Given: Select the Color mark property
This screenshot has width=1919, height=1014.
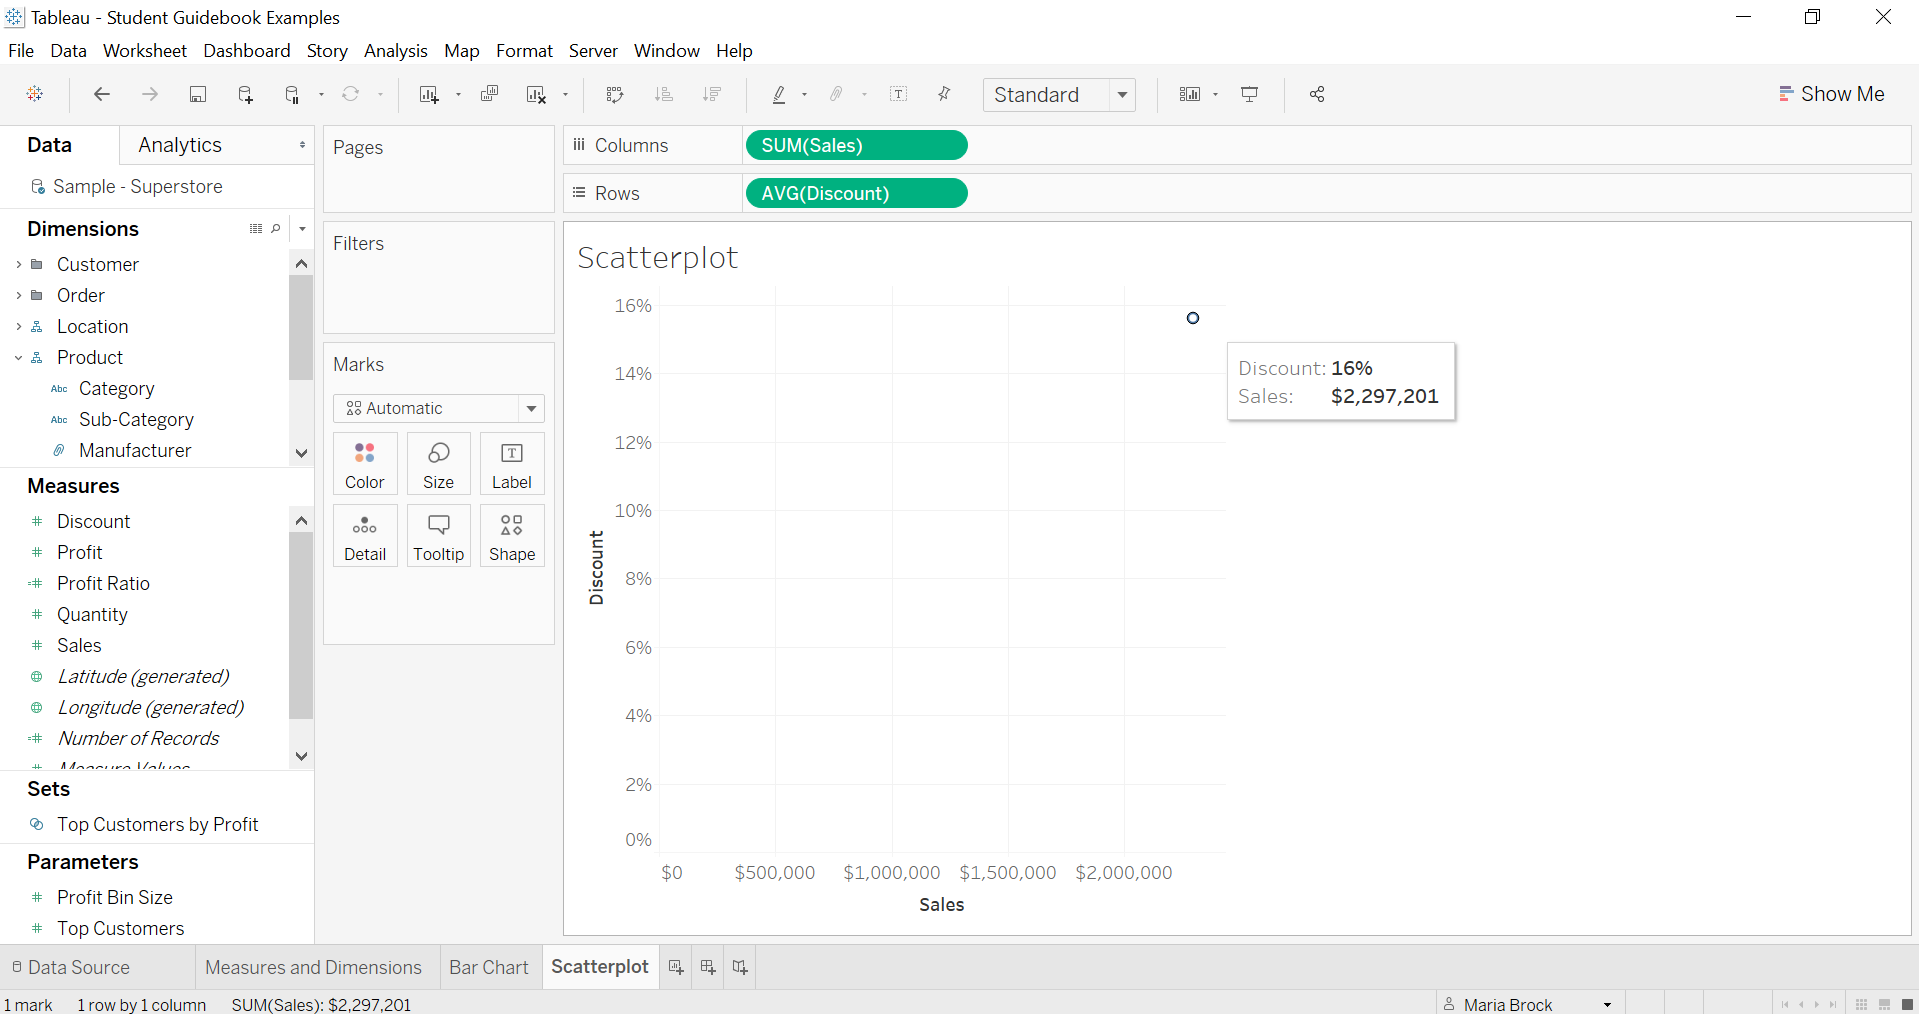Looking at the screenshot, I should click(364, 463).
